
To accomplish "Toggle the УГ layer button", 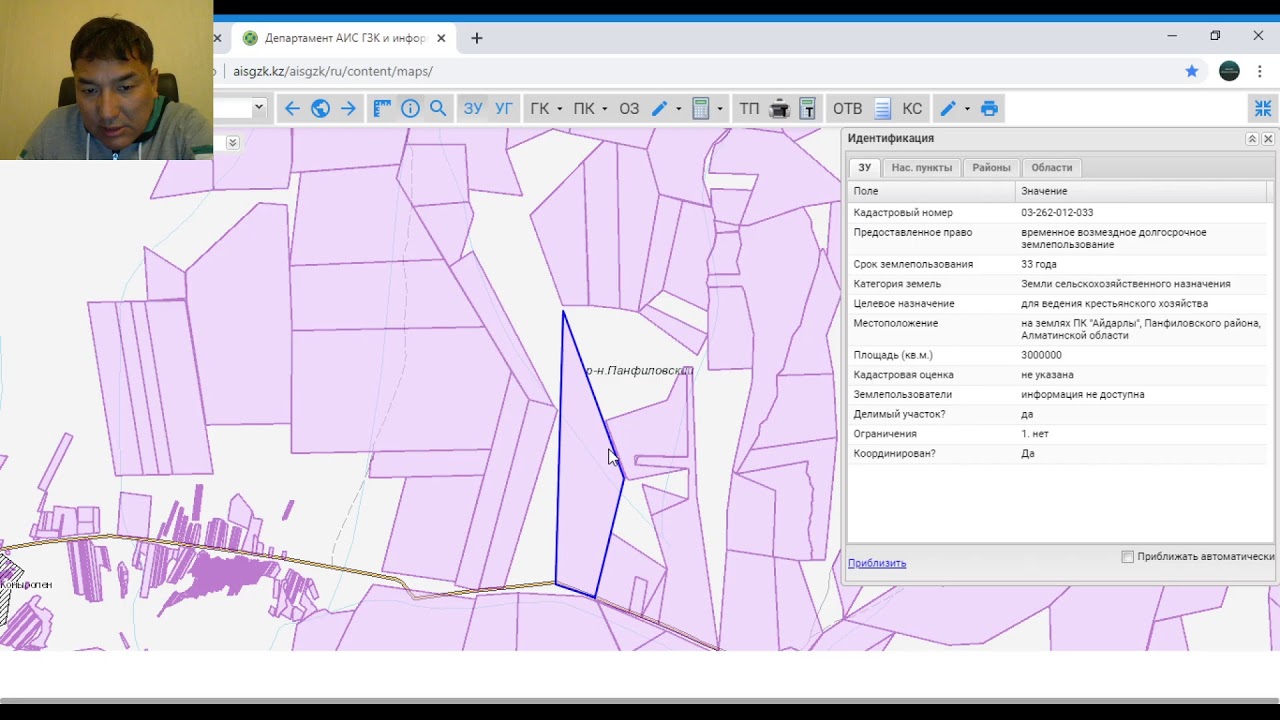I will [x=503, y=109].
